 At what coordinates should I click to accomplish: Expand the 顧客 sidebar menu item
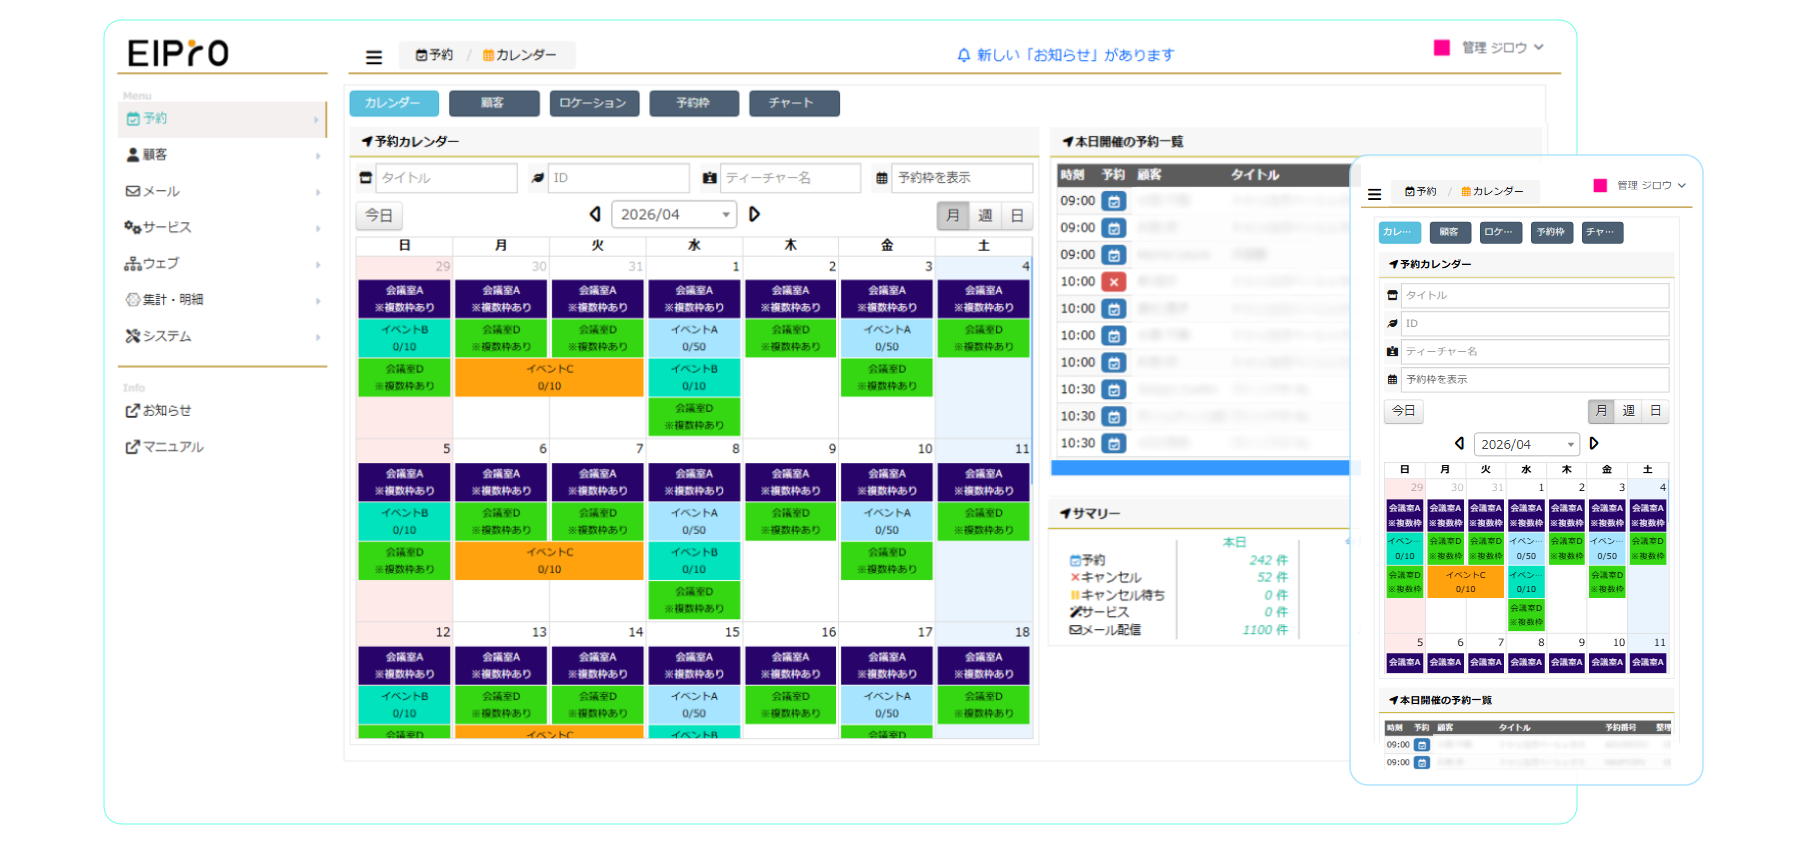pyautogui.click(x=222, y=155)
